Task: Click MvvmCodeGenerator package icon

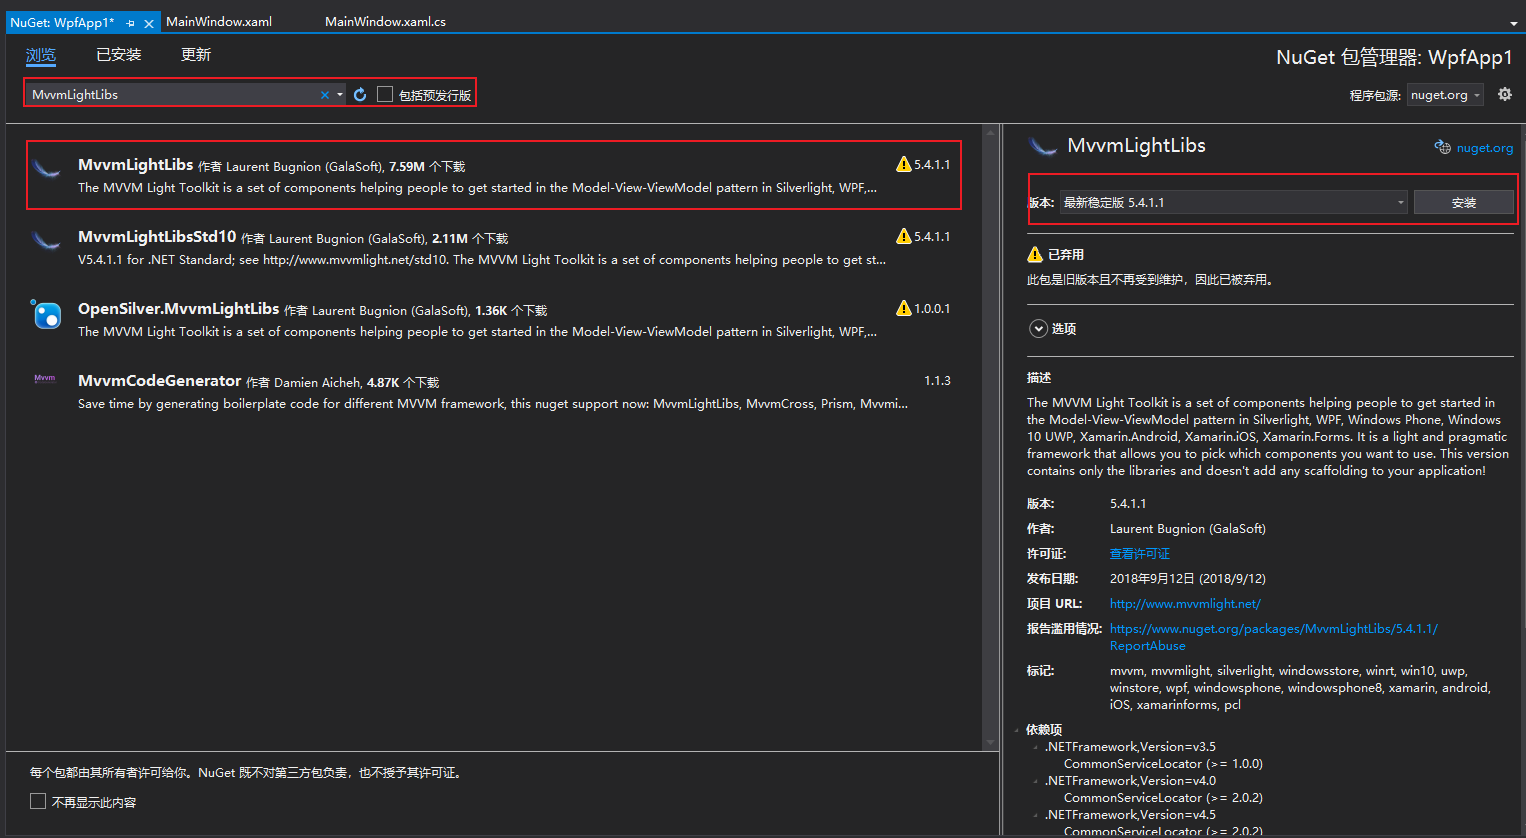Action: [45, 378]
